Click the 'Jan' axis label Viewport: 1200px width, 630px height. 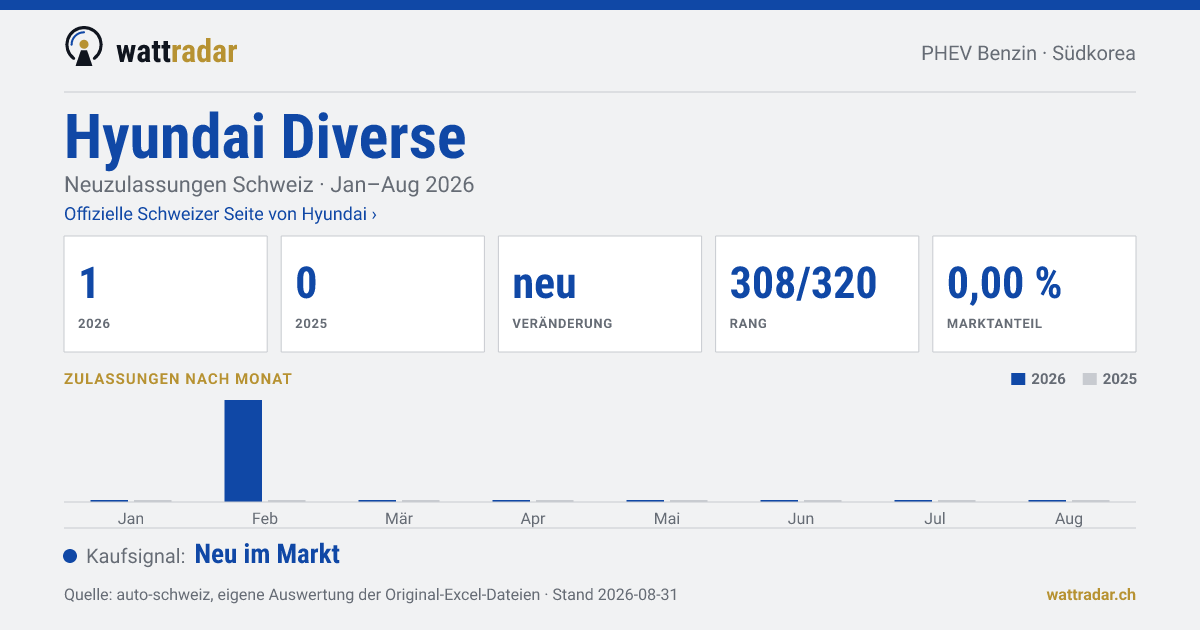(131, 518)
